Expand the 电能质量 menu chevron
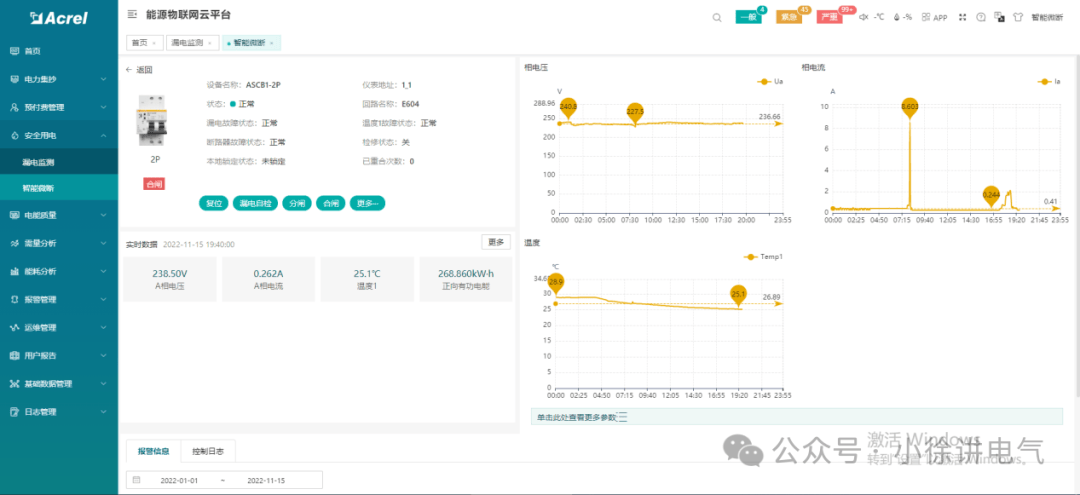 tap(103, 215)
